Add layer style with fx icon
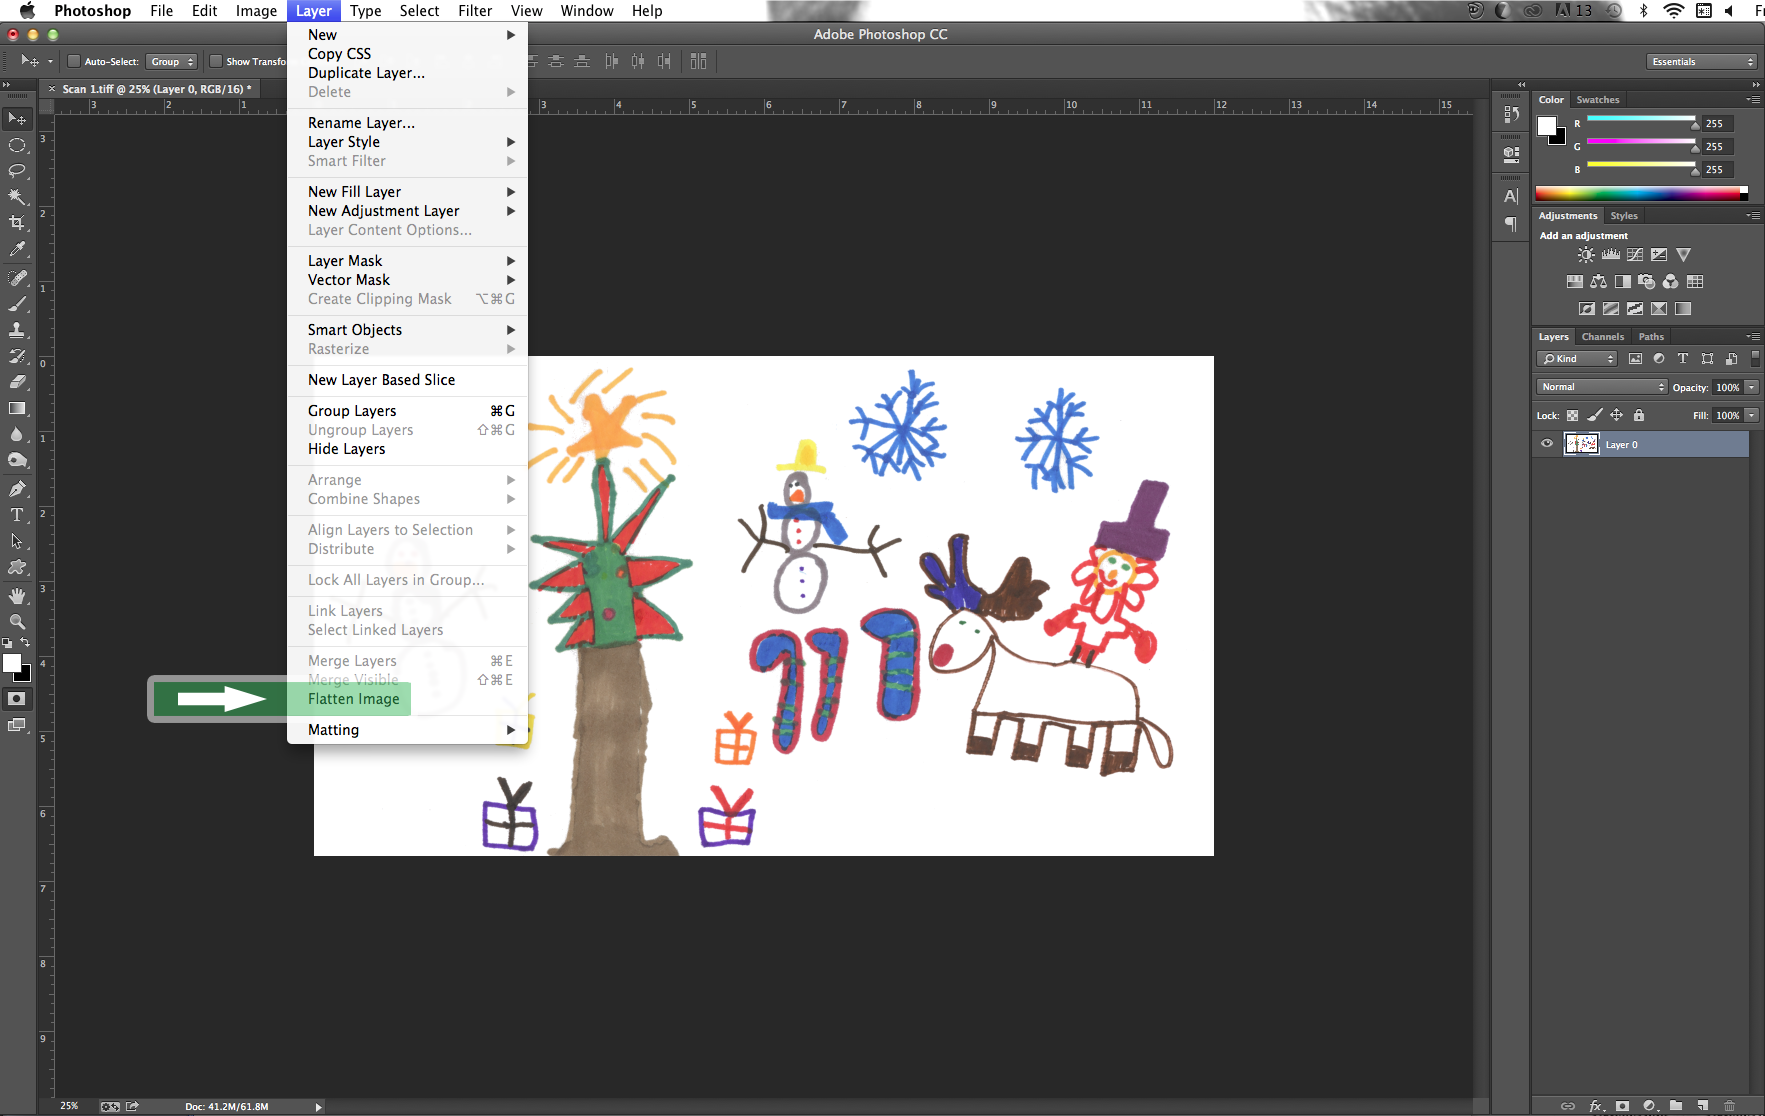The image size is (1765, 1116). click(x=1596, y=1106)
